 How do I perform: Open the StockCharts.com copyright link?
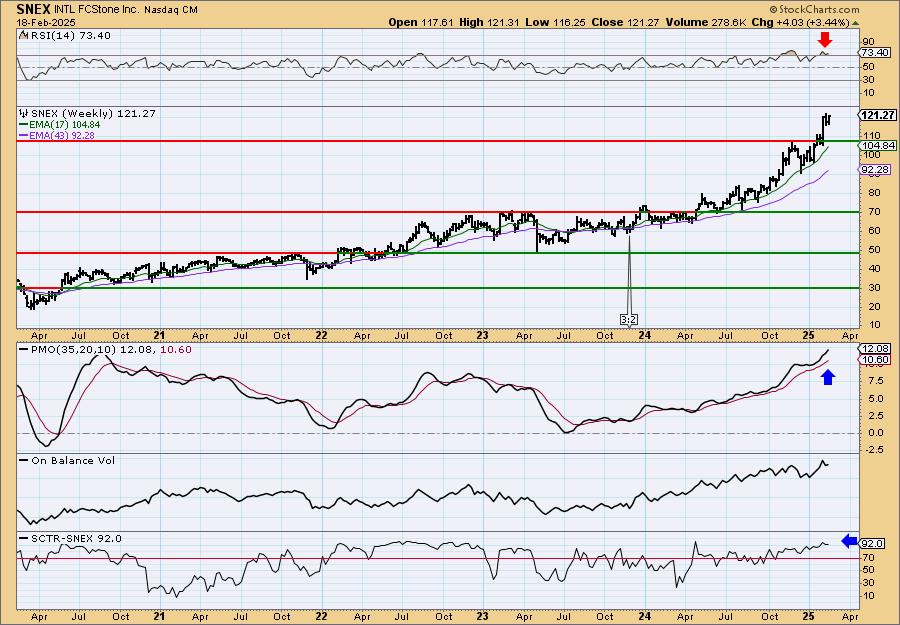pyautogui.click(x=814, y=9)
